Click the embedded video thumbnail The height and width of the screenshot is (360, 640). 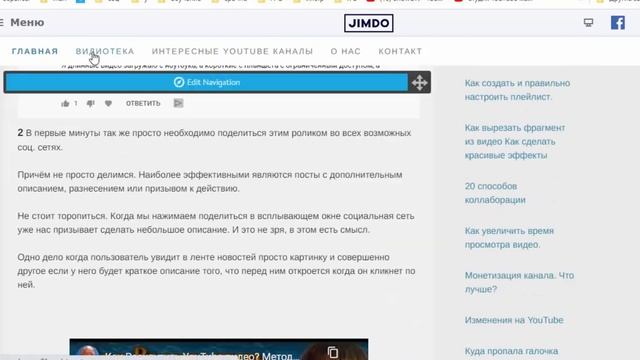[x=219, y=349]
